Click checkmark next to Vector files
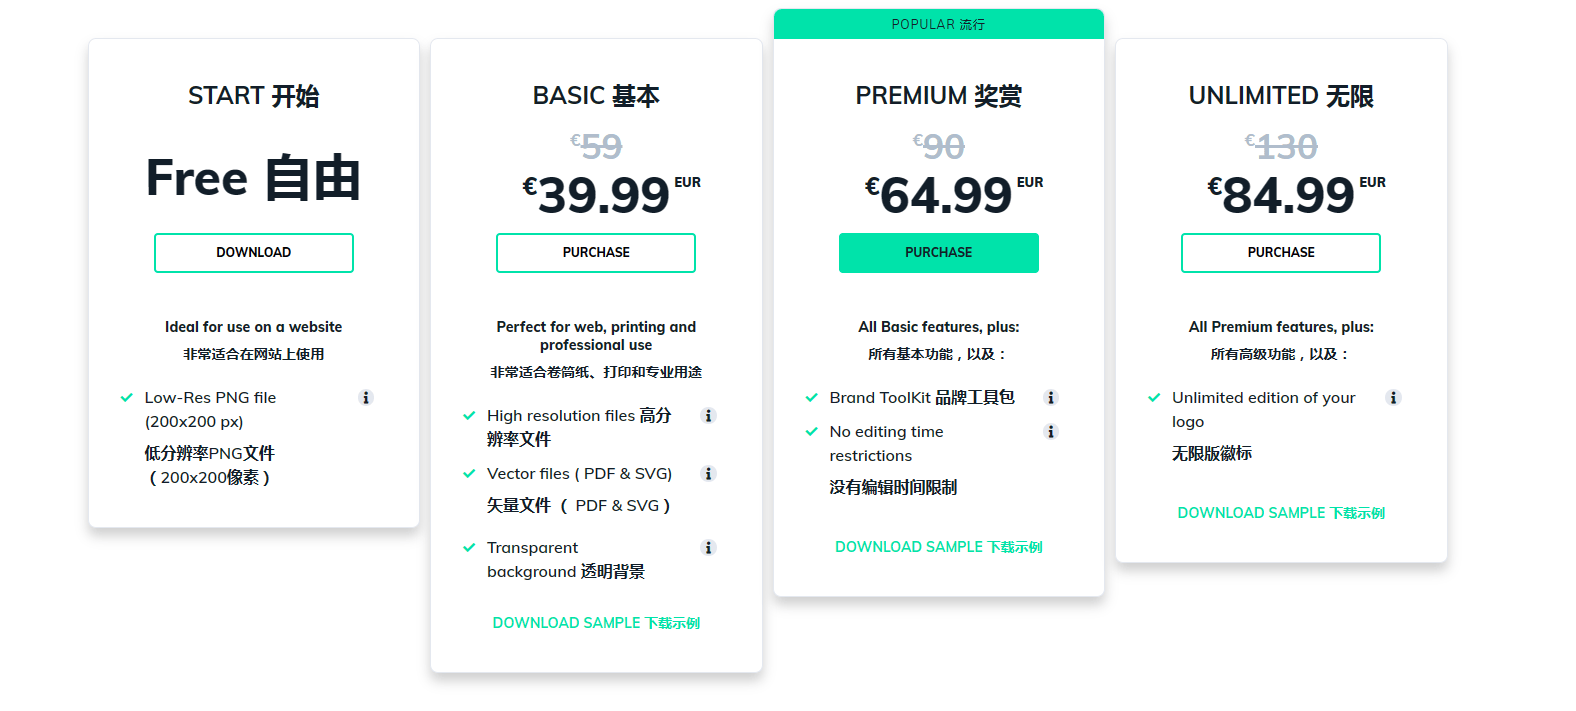The width and height of the screenshot is (1576, 711). [x=469, y=474]
